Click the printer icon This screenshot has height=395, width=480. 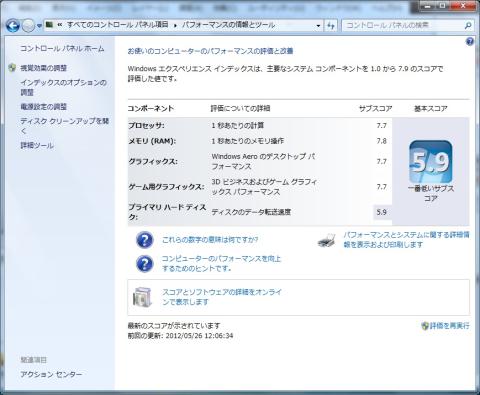326,240
